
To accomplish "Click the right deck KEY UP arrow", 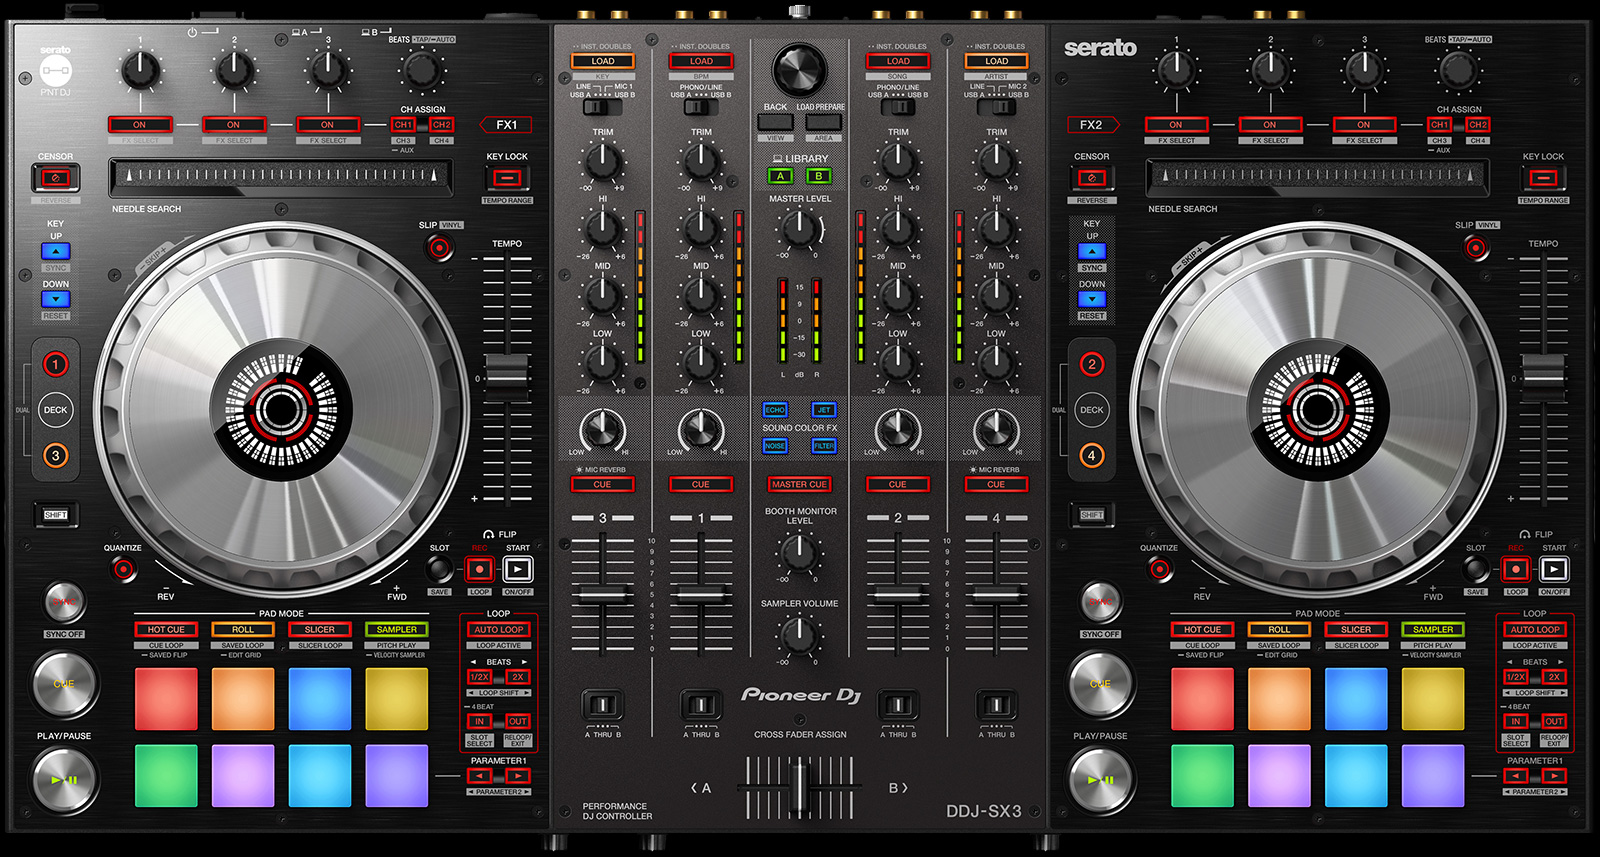I will click(x=1092, y=252).
